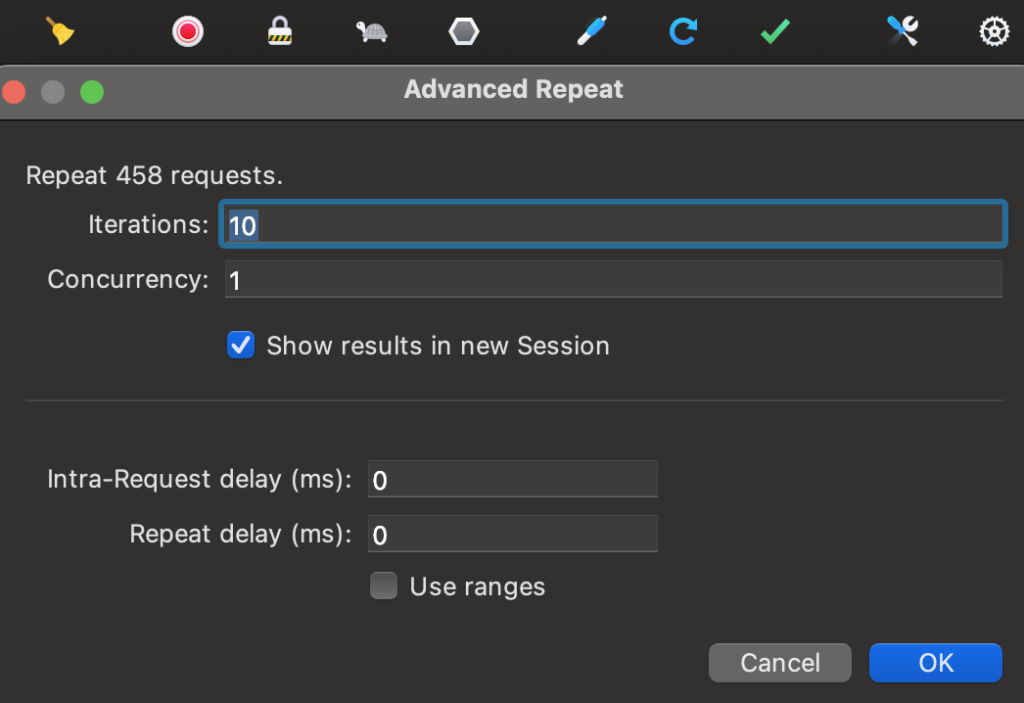
Task: Click the green Validate checkmark icon
Action: (x=775, y=32)
